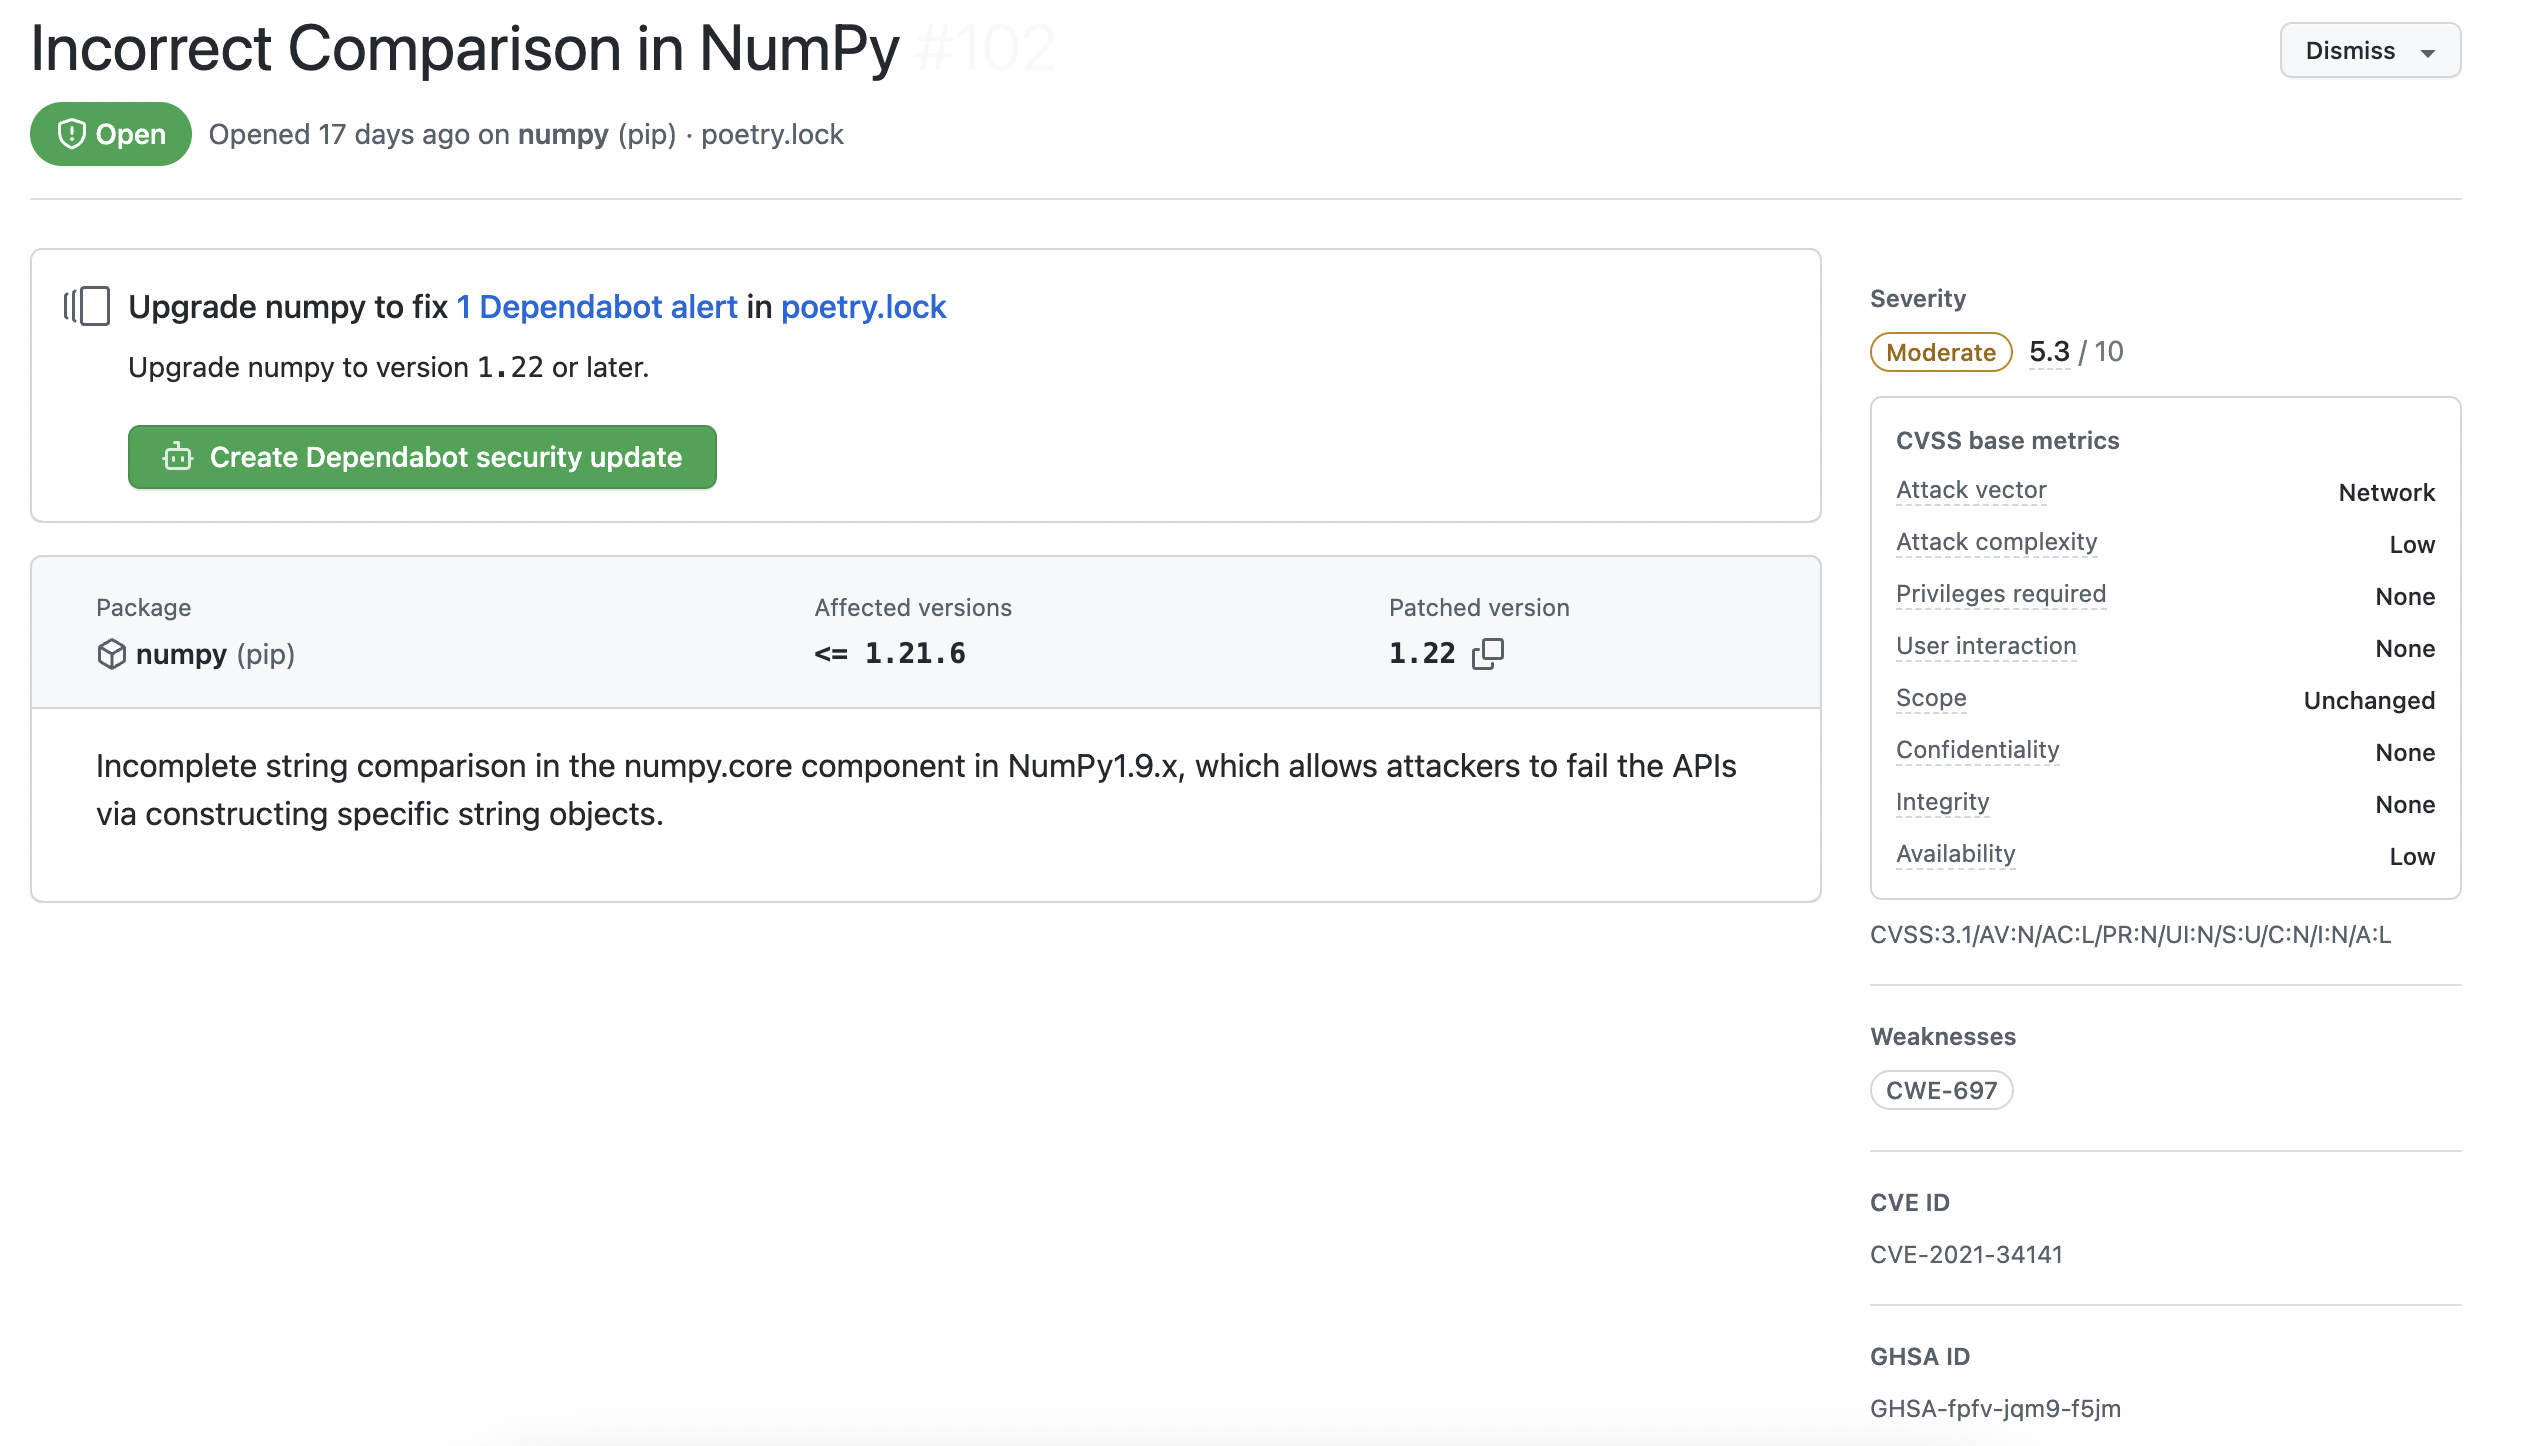Click the Confidentiality metric link

(1977, 751)
